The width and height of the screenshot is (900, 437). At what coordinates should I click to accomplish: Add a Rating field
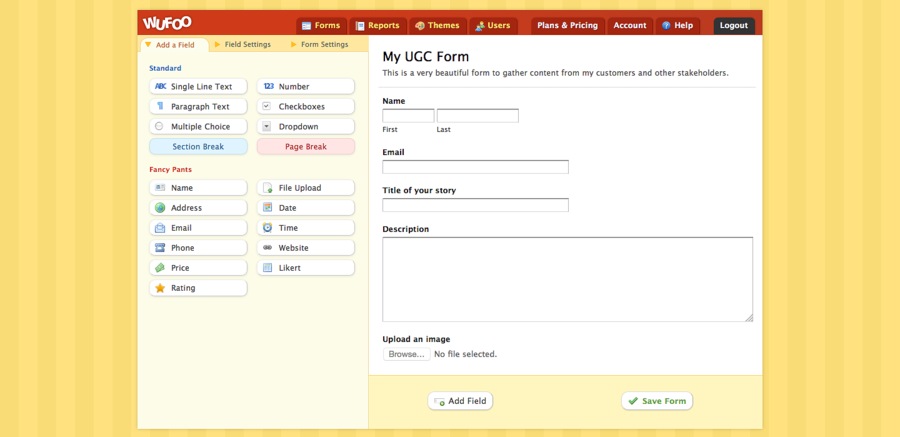click(x=198, y=288)
